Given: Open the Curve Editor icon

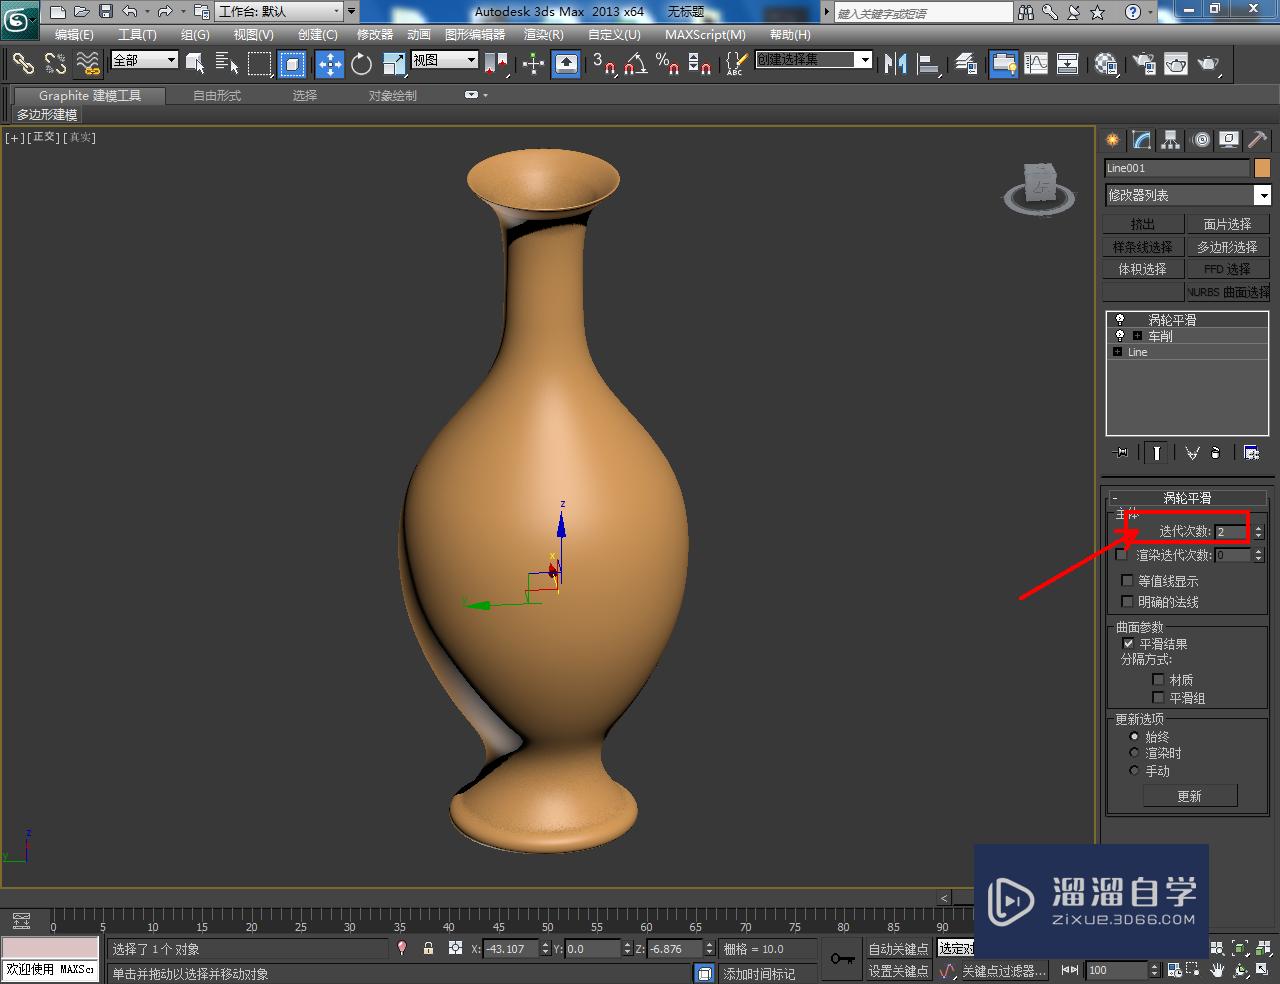Looking at the screenshot, I should click(x=1036, y=64).
